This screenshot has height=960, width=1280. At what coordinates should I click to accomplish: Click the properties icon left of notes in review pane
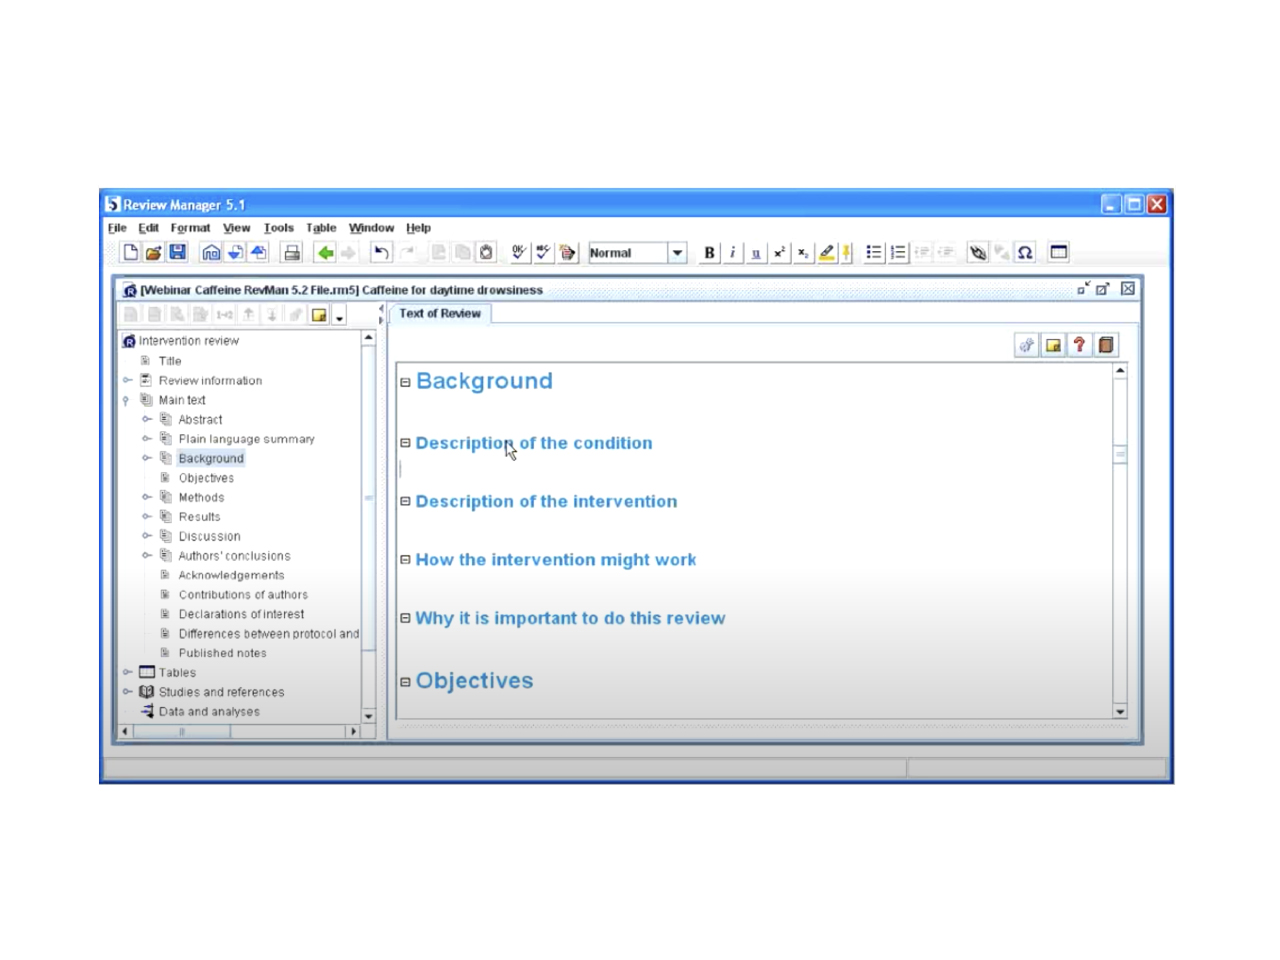[x=1027, y=345]
